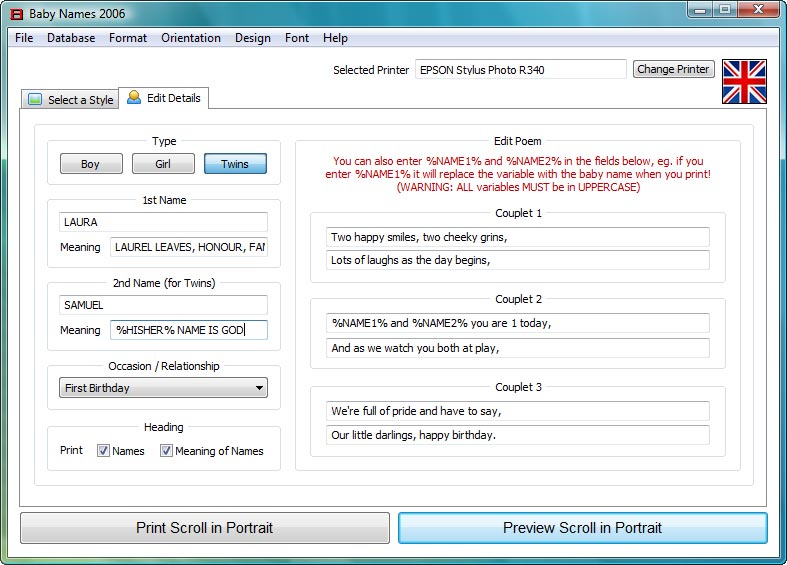This screenshot has width=787, height=565.
Task: Click the Selected Printer field showing EPSON
Action: tap(520, 70)
